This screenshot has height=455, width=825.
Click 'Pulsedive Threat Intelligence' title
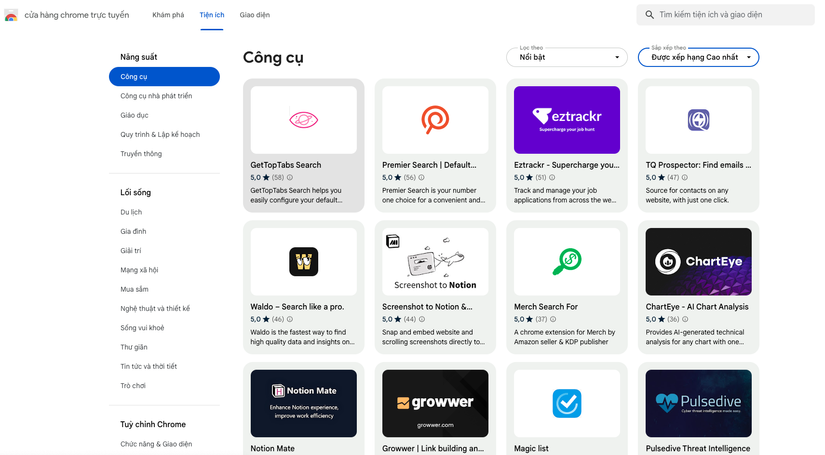point(698,449)
